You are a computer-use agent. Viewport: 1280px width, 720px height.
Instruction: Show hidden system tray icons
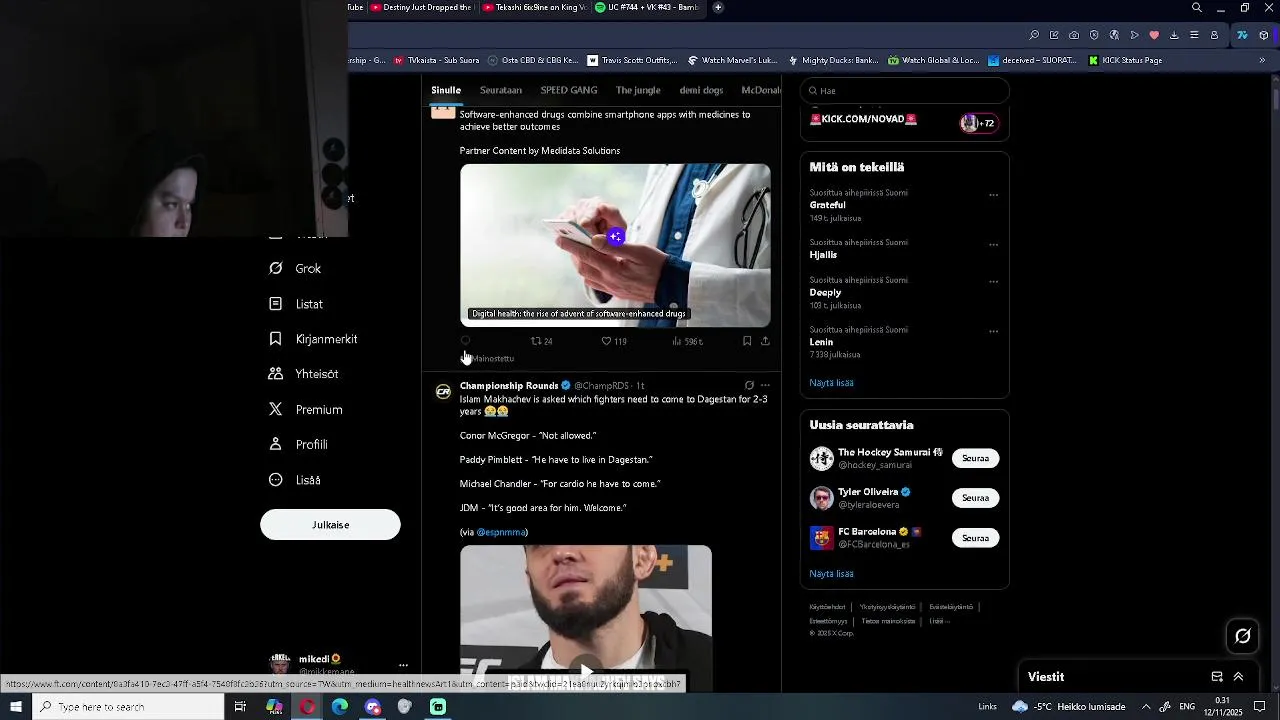coord(1146,707)
